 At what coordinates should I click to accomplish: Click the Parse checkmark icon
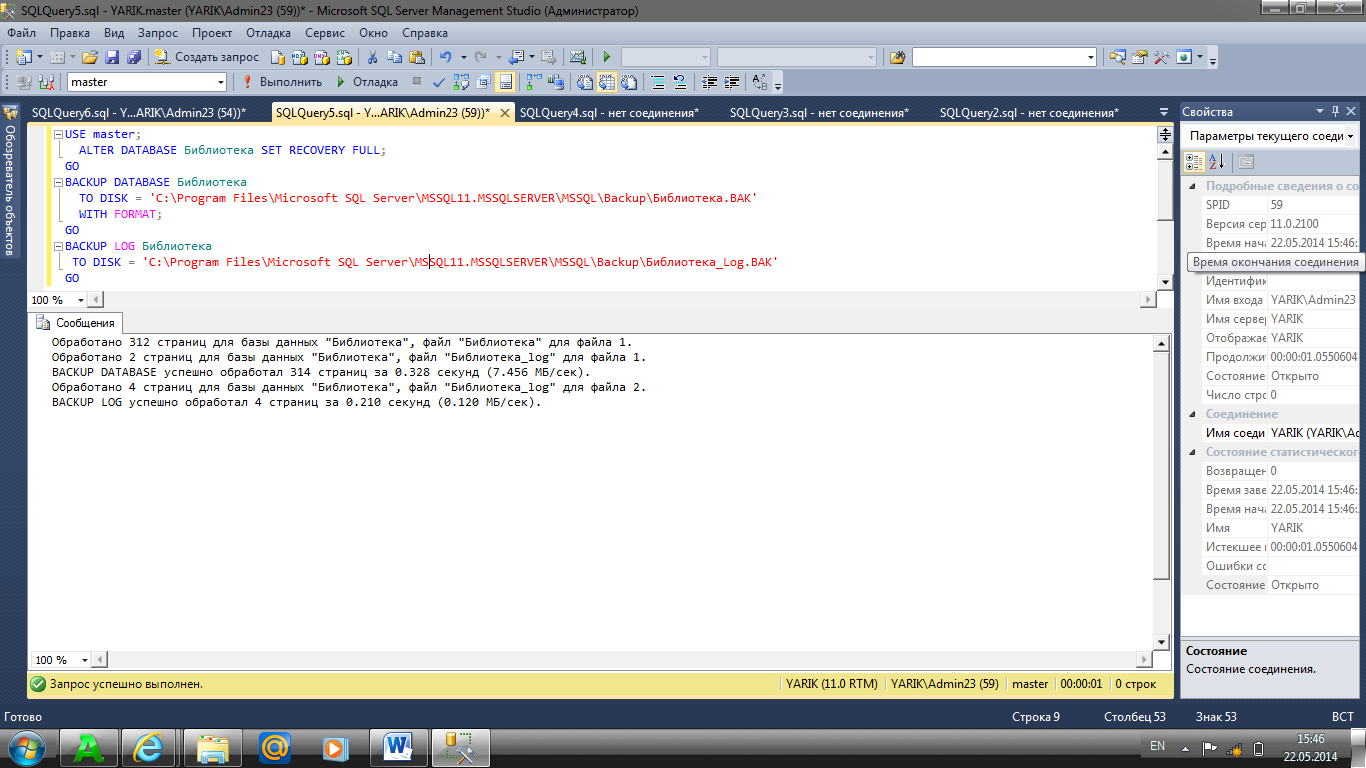(x=437, y=82)
